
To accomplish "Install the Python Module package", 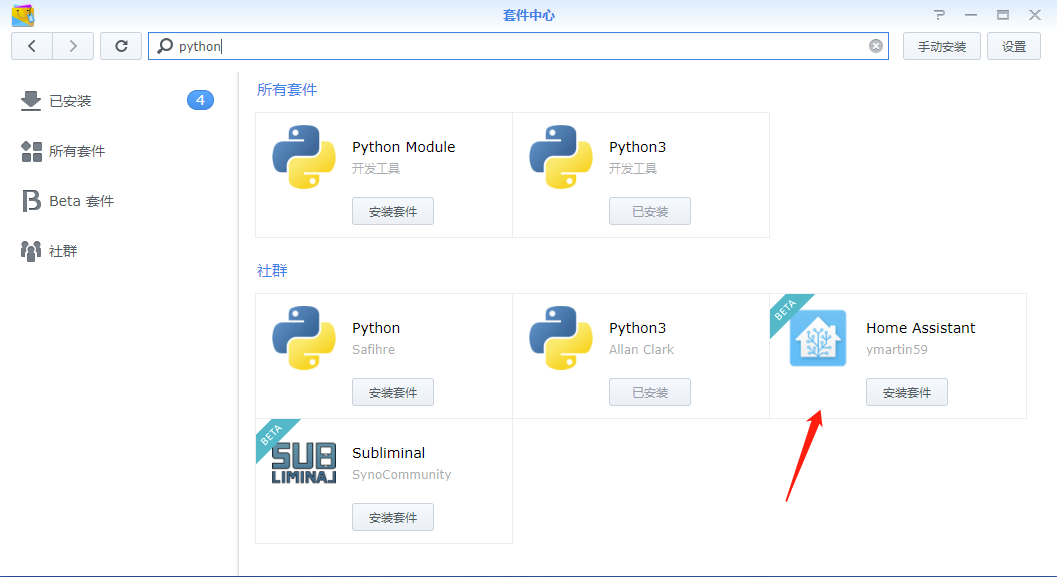I will (x=393, y=211).
